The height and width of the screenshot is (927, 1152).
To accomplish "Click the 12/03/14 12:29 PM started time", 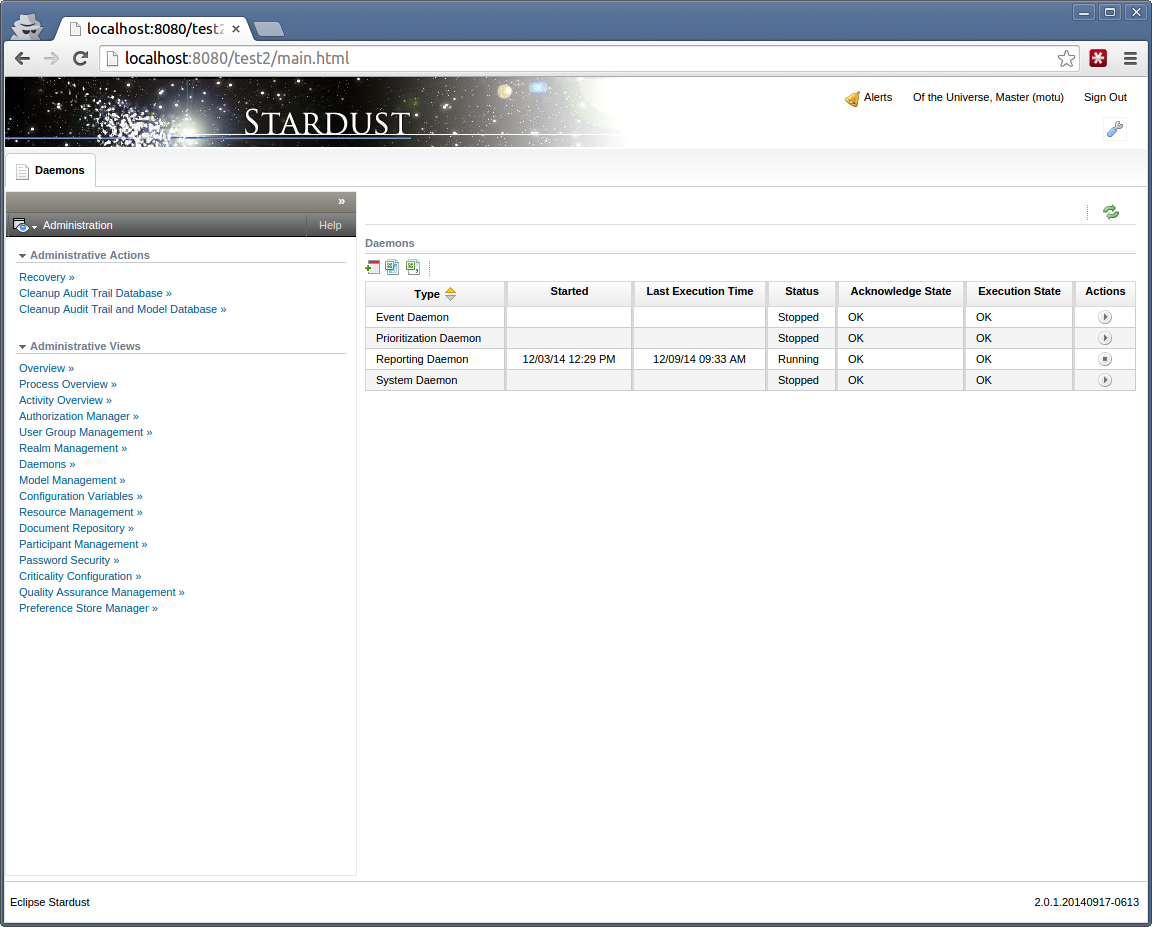I will (x=569, y=360).
